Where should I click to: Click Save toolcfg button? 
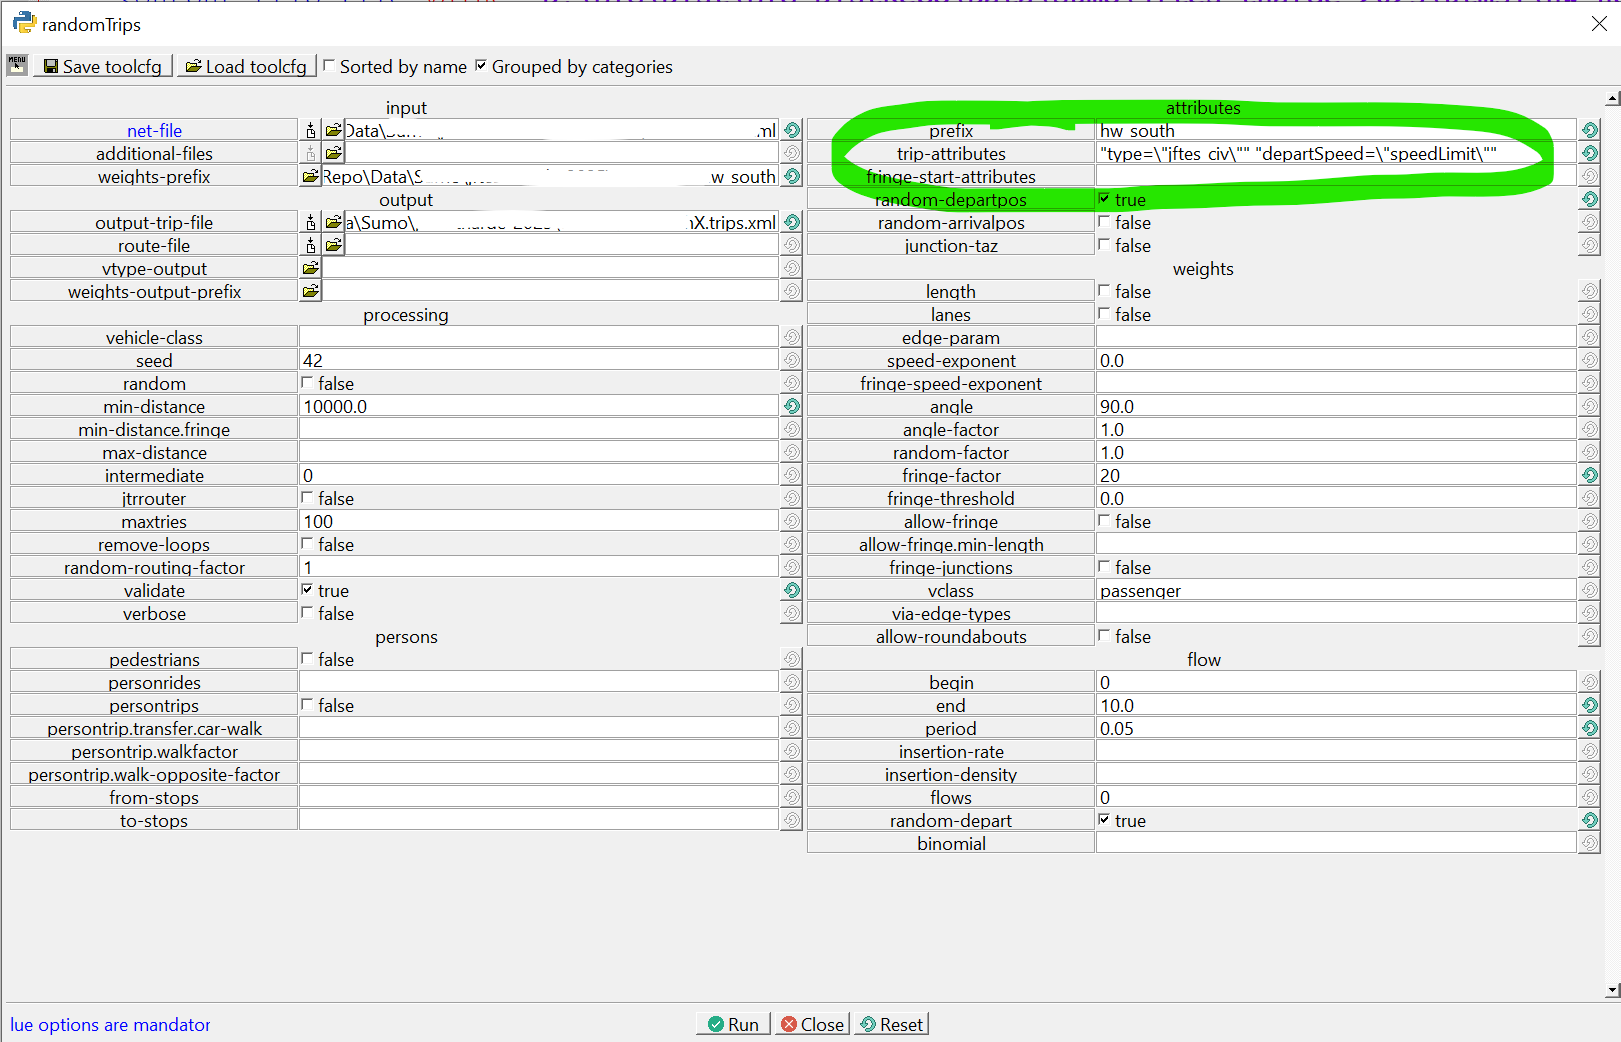(x=103, y=66)
